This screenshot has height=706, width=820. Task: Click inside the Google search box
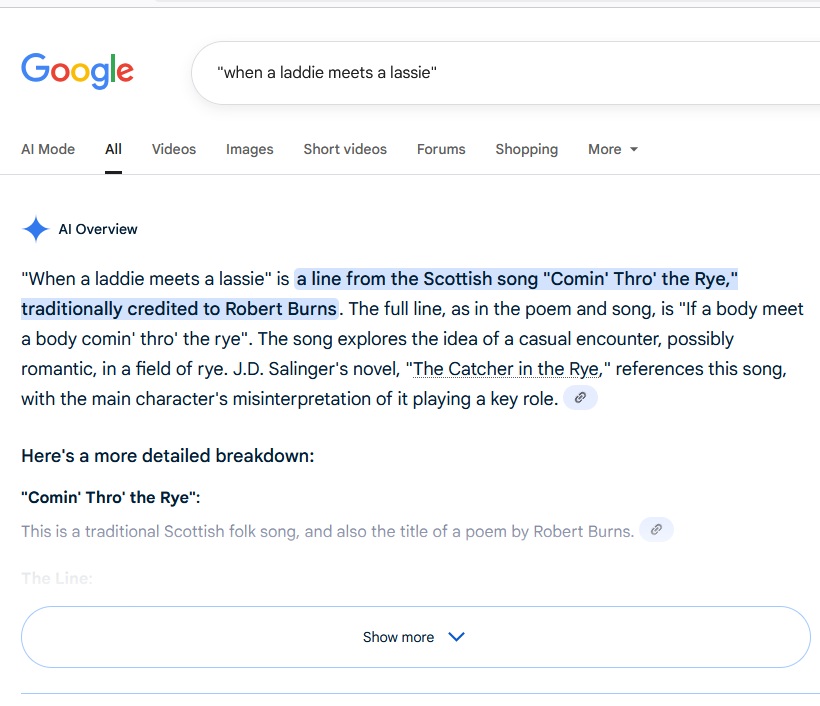click(500, 72)
